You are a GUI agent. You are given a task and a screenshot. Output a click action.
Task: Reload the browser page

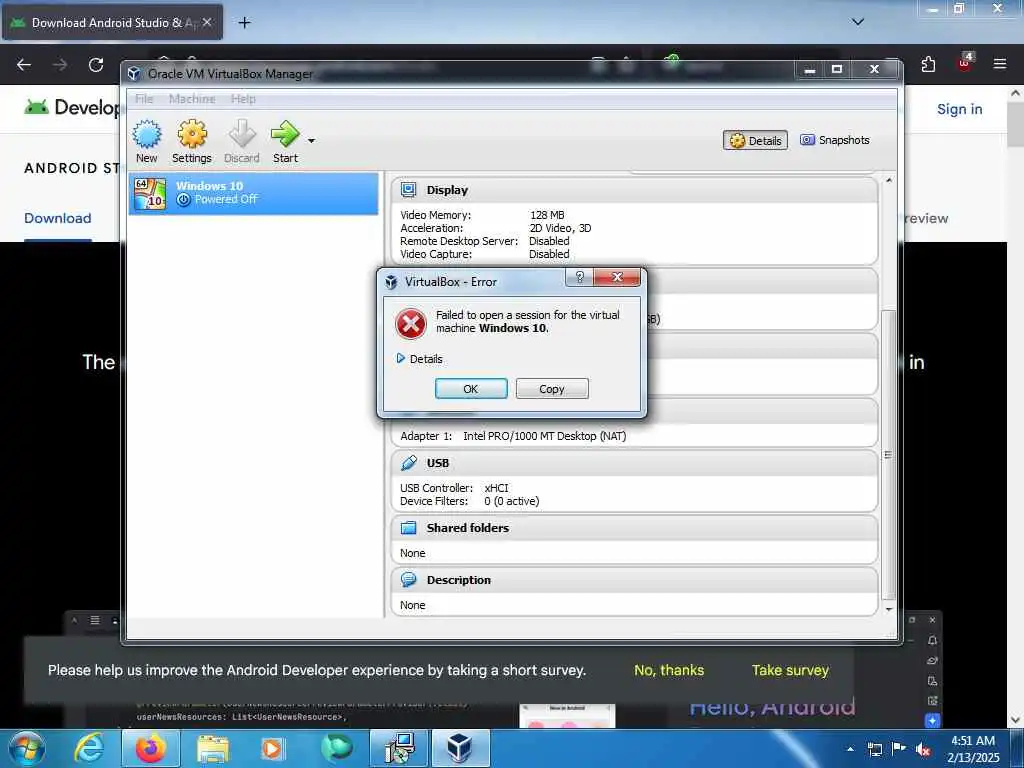[96, 65]
